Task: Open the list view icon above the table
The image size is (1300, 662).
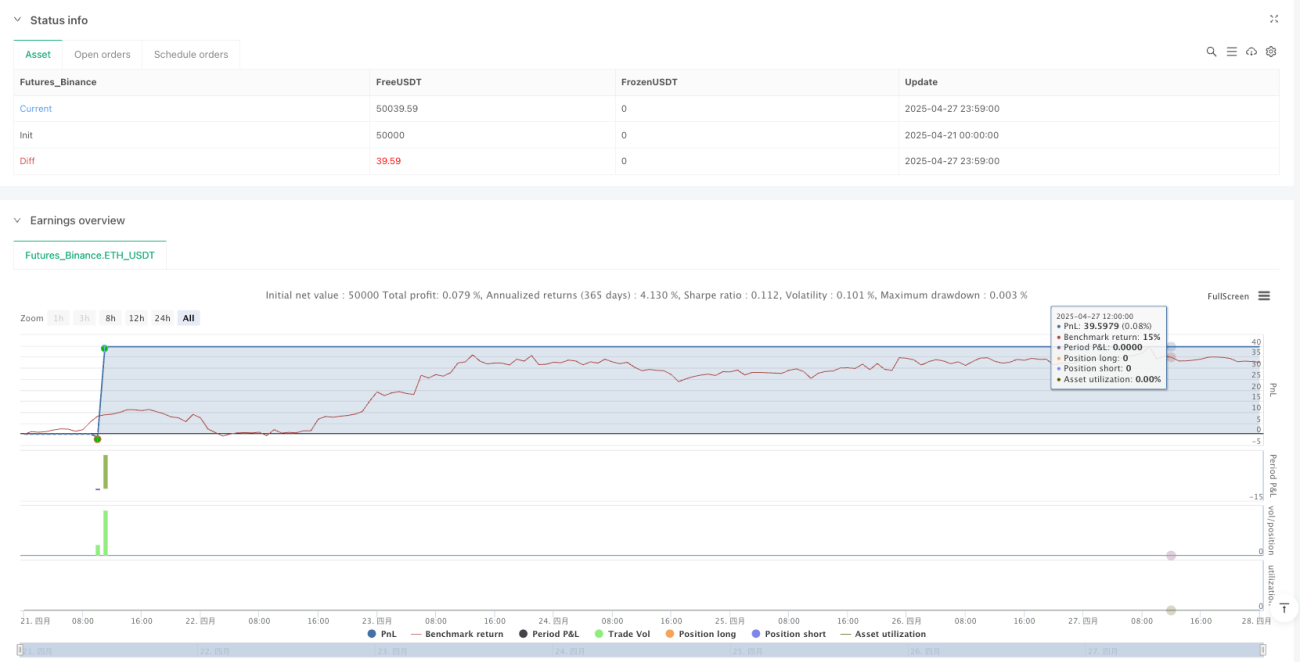Action: click(1231, 52)
